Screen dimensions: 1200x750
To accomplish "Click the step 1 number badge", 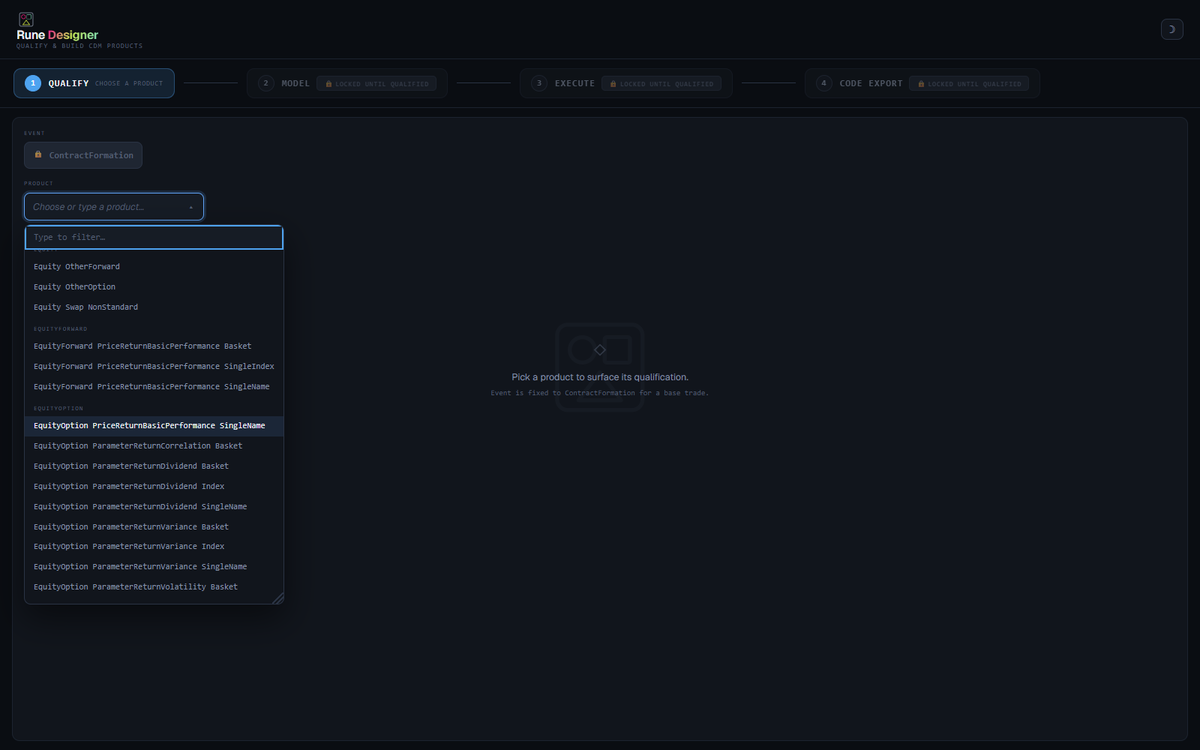I will [x=33, y=83].
